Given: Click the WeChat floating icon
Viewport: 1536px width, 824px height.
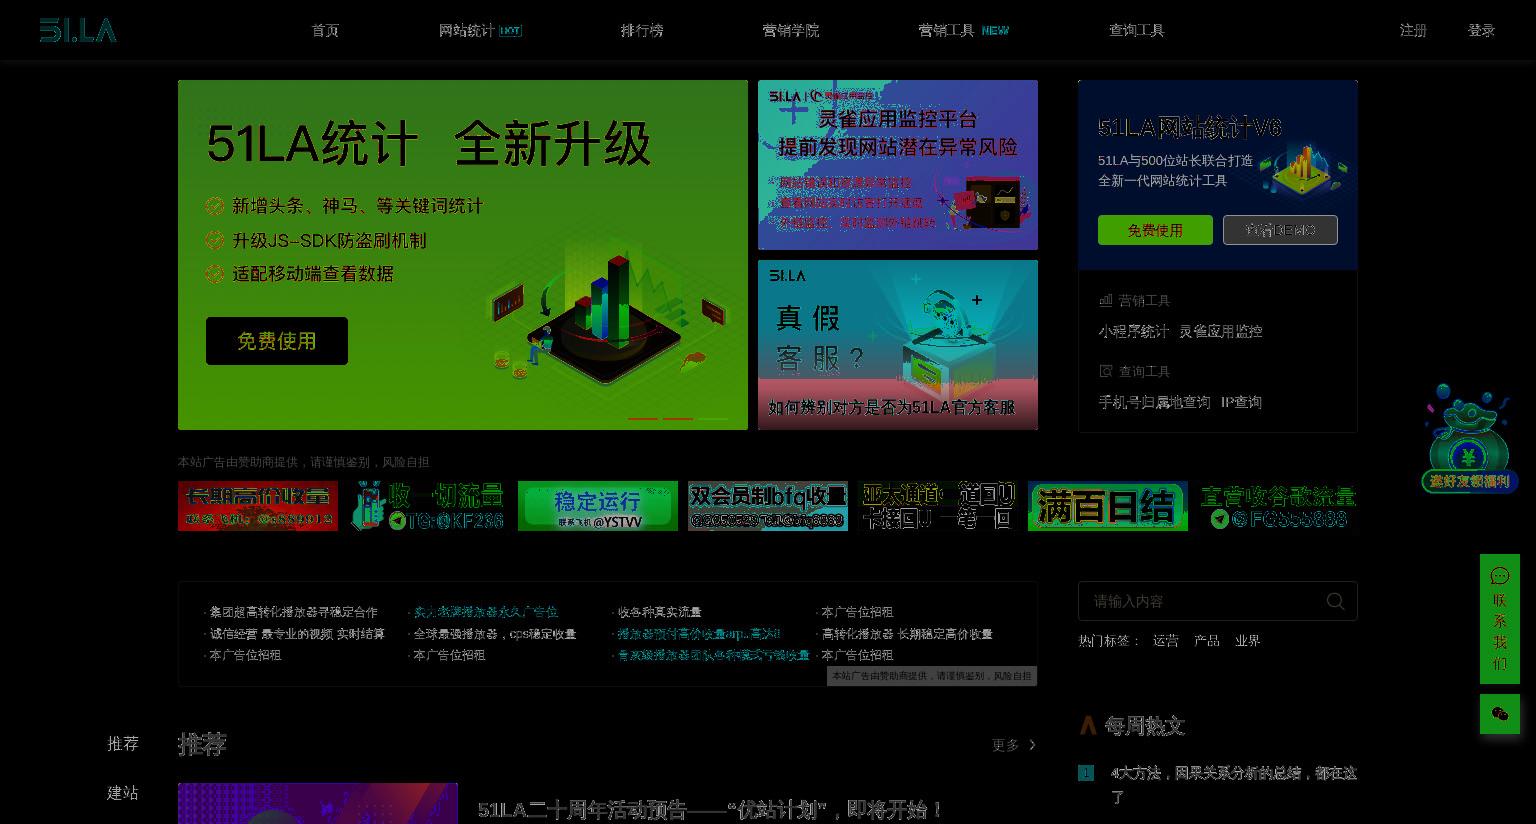Looking at the screenshot, I should [1500, 714].
